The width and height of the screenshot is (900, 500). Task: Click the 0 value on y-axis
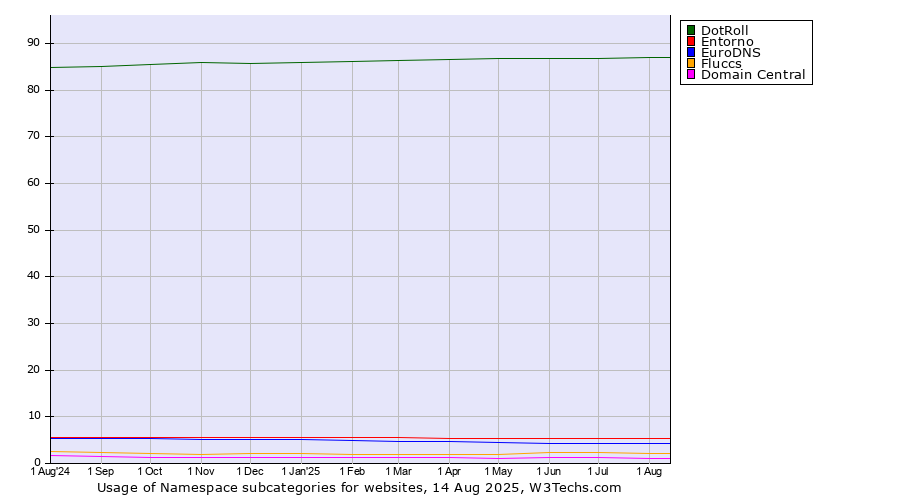37,463
